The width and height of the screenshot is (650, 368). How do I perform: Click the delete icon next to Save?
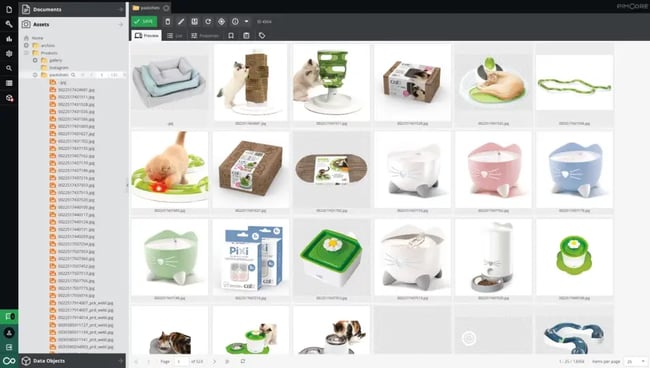pyautogui.click(x=167, y=22)
